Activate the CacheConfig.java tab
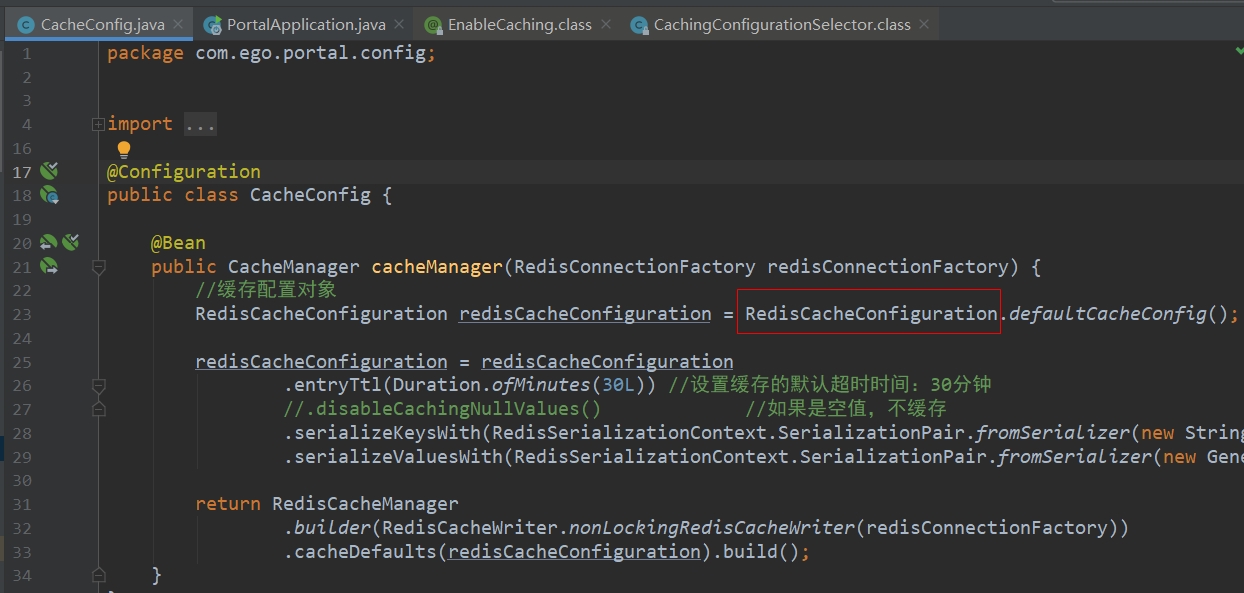The width and height of the screenshot is (1244, 593). (101, 25)
